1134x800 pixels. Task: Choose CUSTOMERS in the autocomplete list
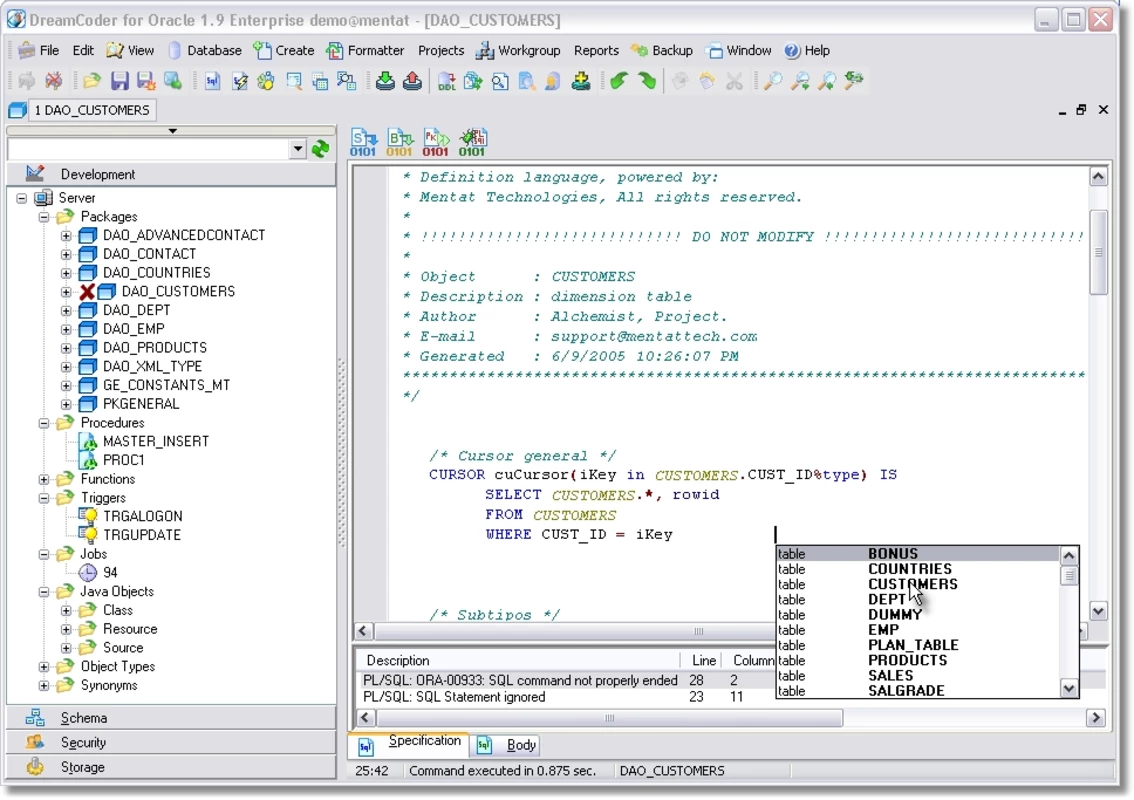tap(918, 584)
